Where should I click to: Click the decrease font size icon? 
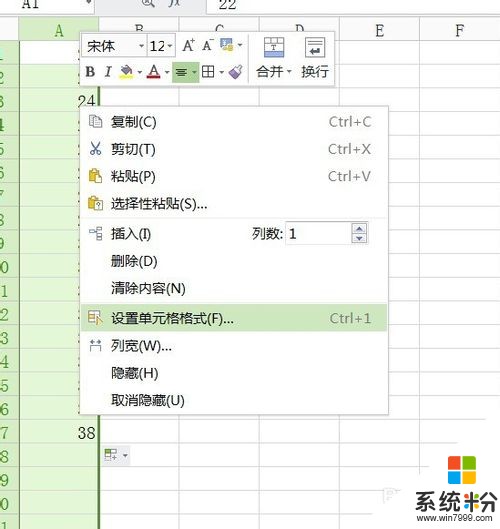tap(208, 45)
